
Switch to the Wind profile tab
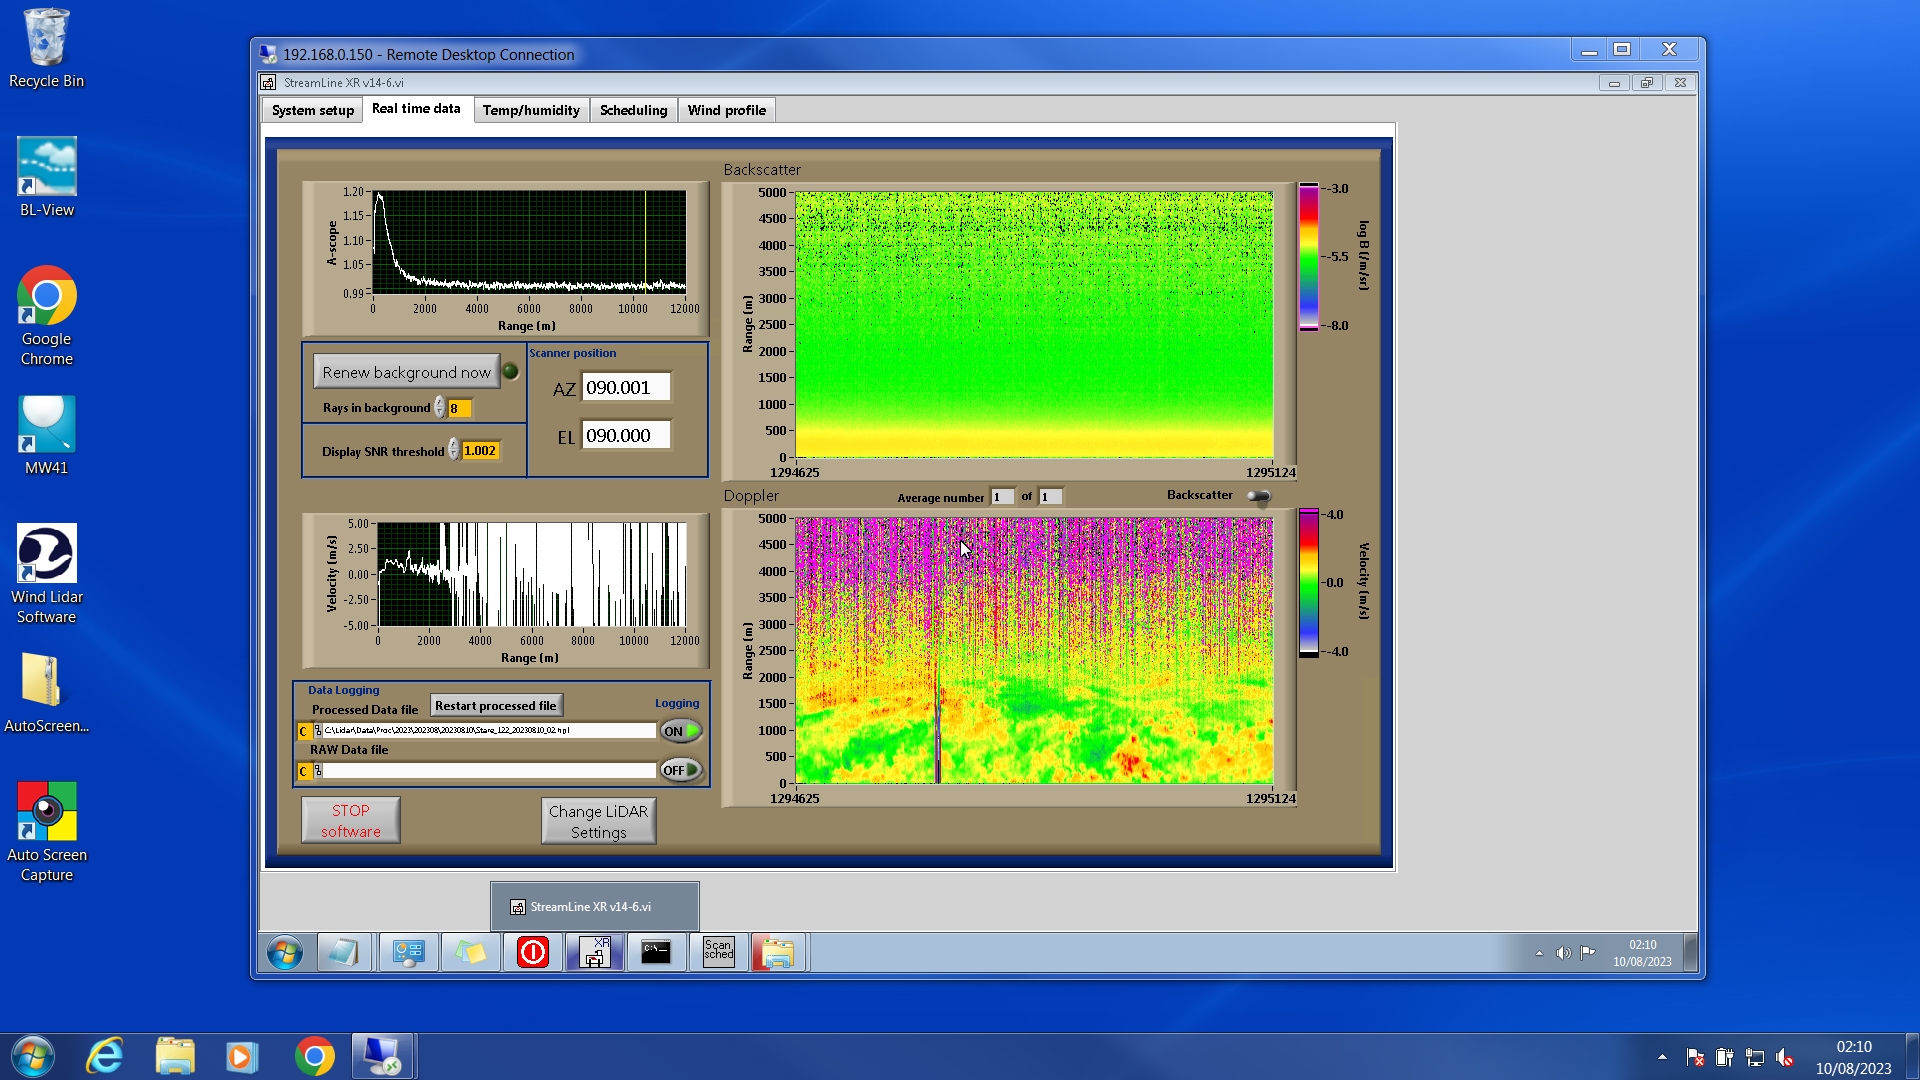pos(726,110)
